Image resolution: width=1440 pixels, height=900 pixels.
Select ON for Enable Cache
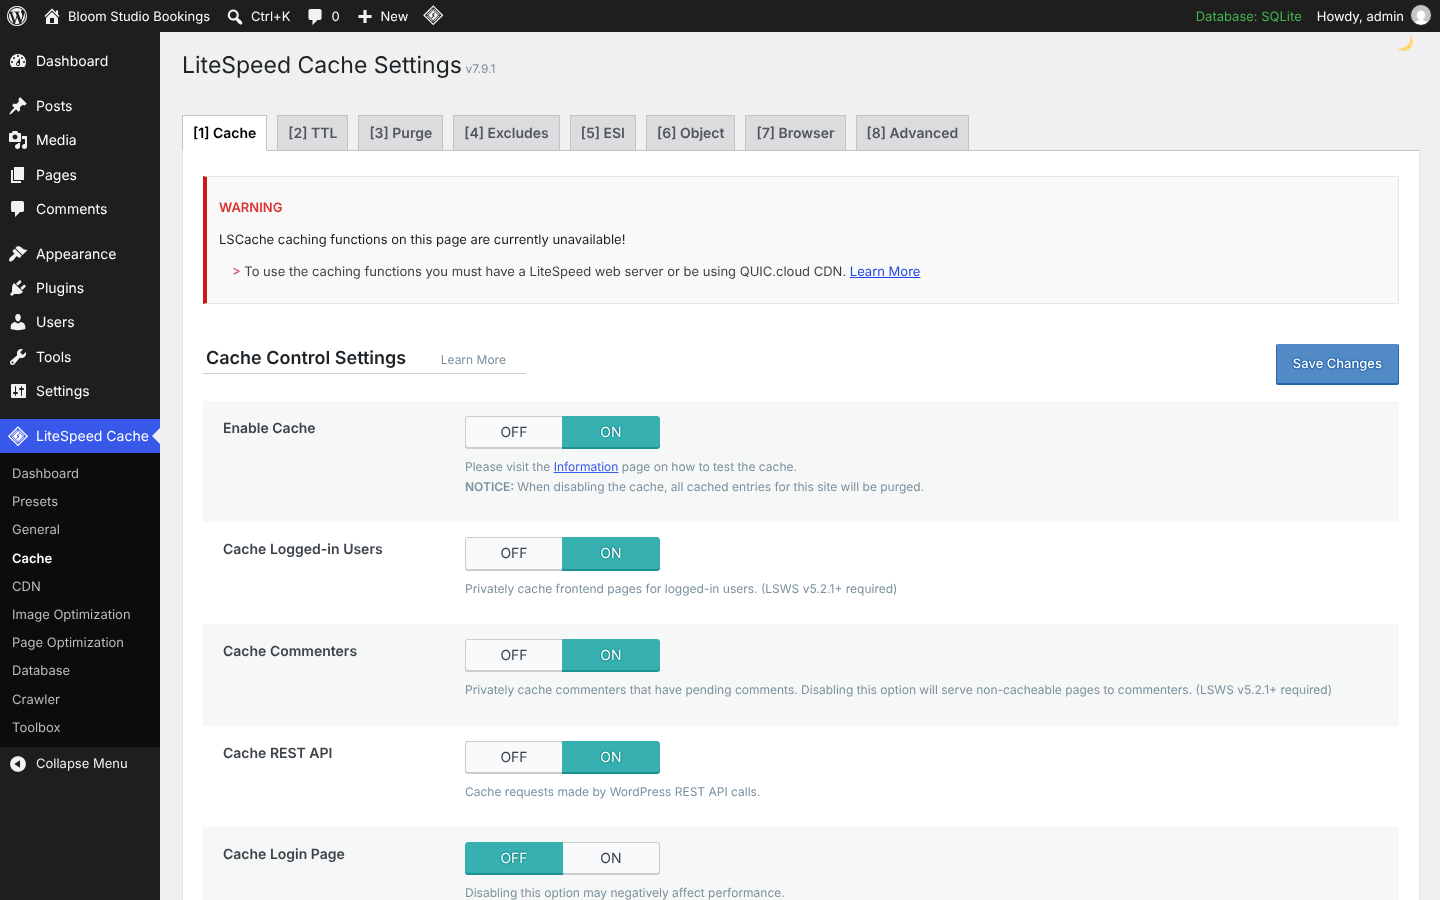coord(611,432)
